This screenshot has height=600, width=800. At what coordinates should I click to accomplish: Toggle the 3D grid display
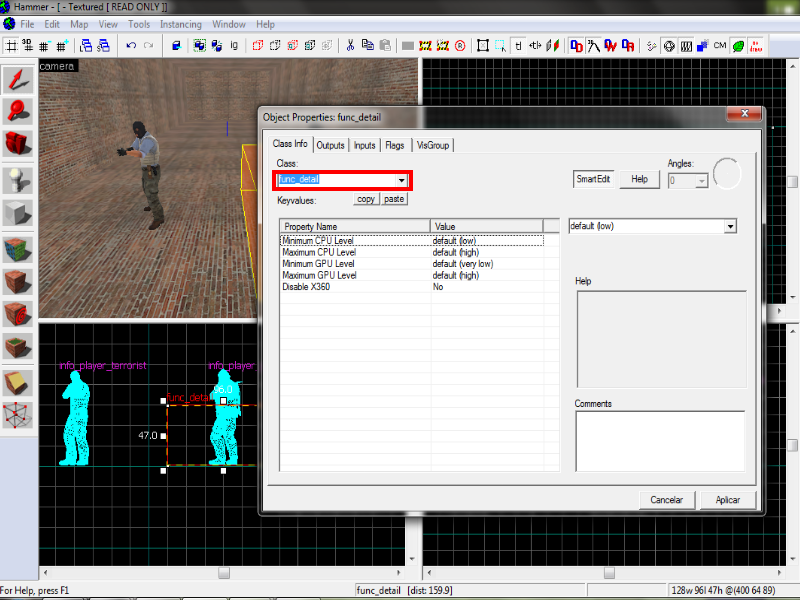click(28, 46)
